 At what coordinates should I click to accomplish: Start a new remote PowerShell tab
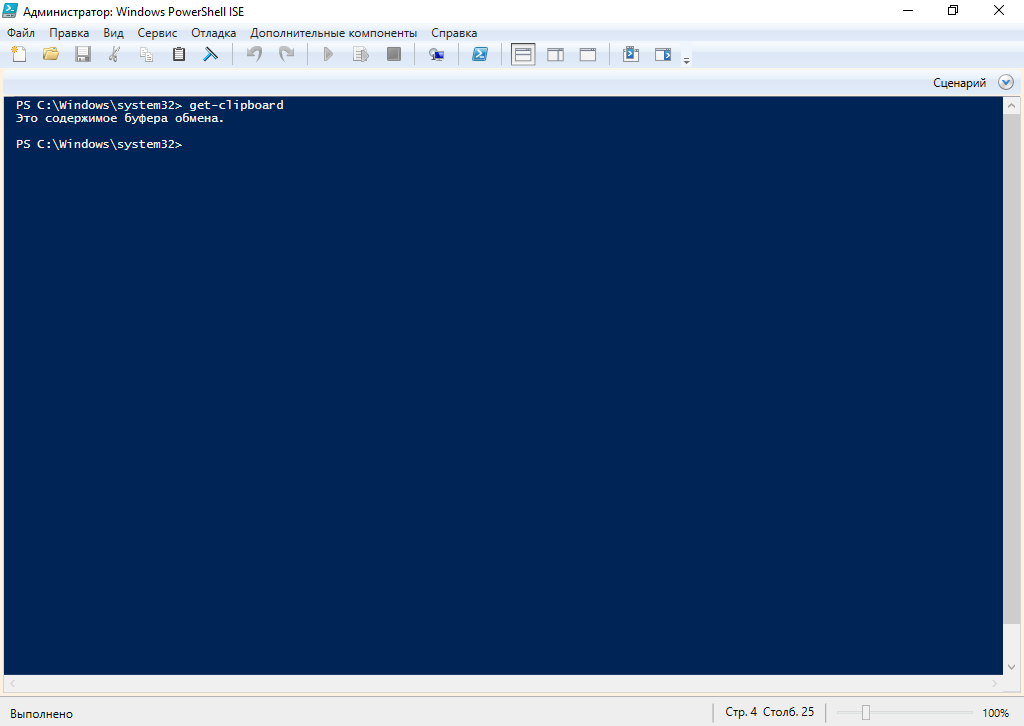[436, 55]
